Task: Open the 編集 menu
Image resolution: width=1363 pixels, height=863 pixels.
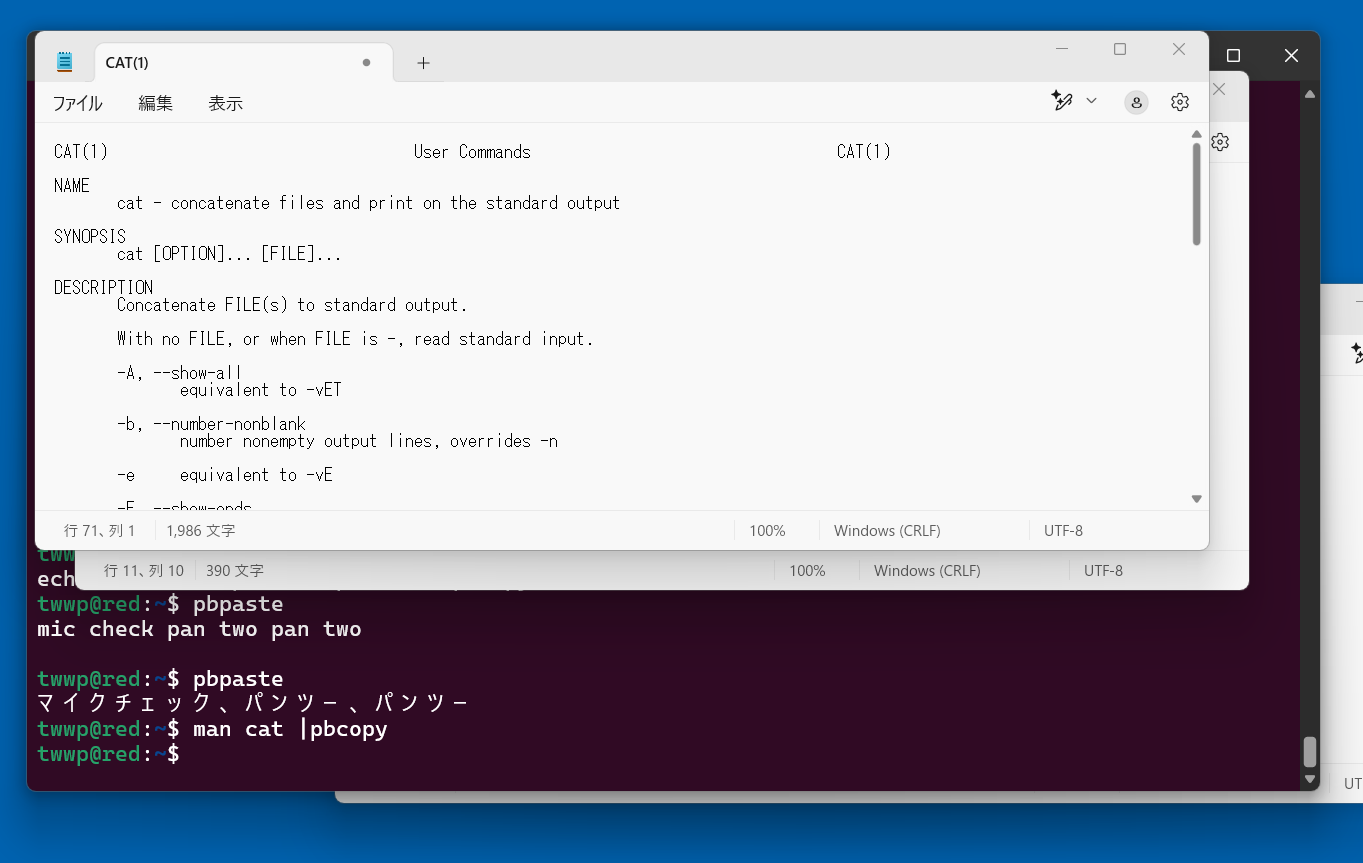Action: 155,103
